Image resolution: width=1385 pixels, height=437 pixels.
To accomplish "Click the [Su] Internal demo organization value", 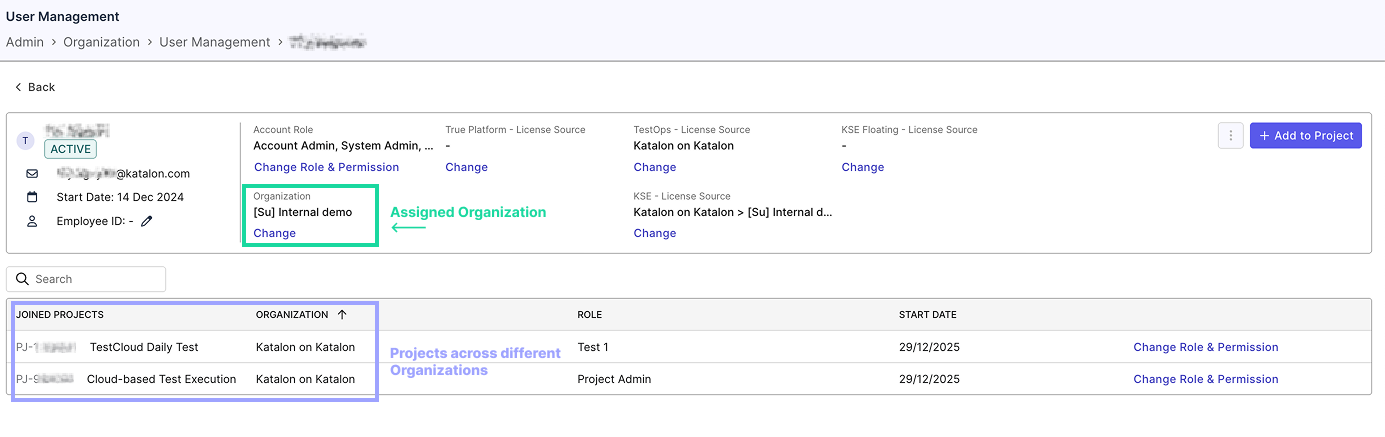I will pyautogui.click(x=303, y=212).
